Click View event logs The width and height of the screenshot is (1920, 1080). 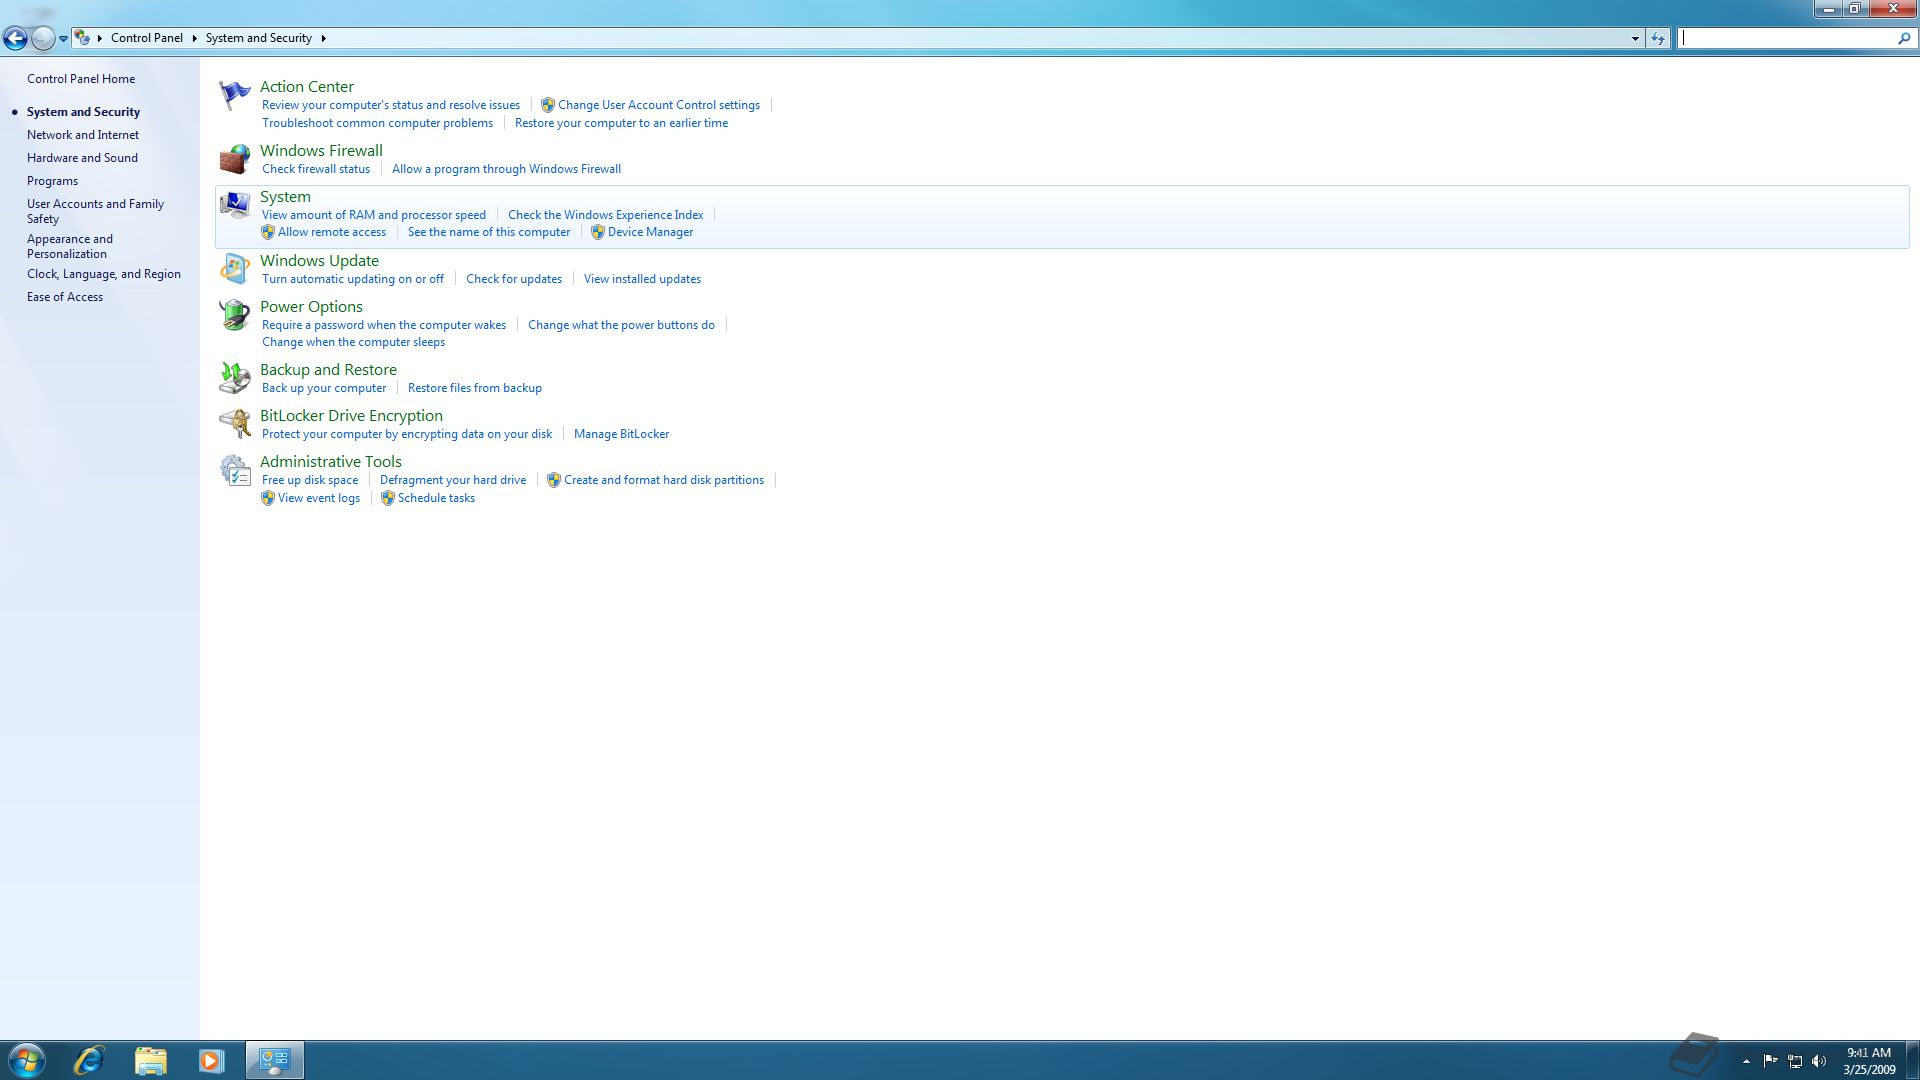pos(319,498)
